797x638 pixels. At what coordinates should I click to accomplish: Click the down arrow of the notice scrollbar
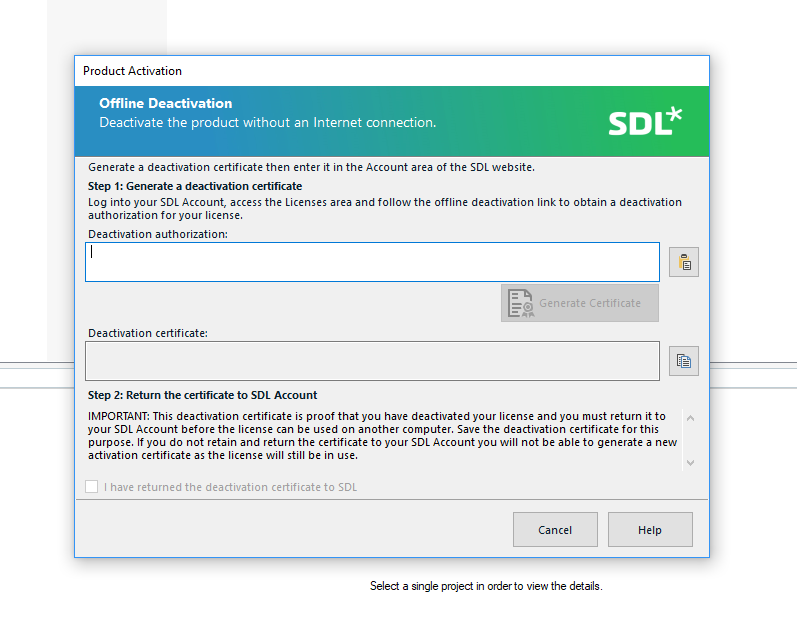click(x=690, y=463)
